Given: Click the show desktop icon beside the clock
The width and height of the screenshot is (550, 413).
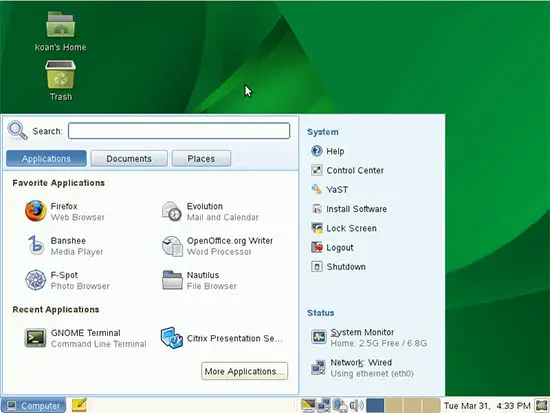Looking at the screenshot, I should (x=542, y=406).
